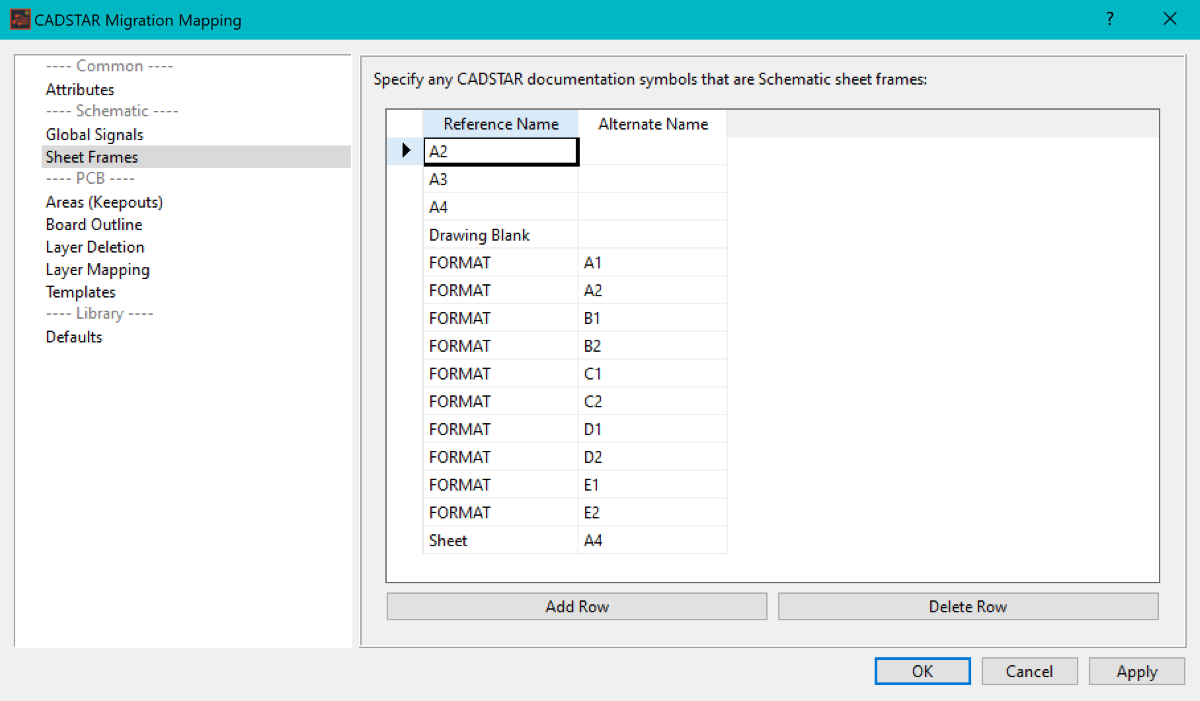Select the Sheet reference name cell
Viewport: 1200px width, 701px height.
(x=501, y=540)
